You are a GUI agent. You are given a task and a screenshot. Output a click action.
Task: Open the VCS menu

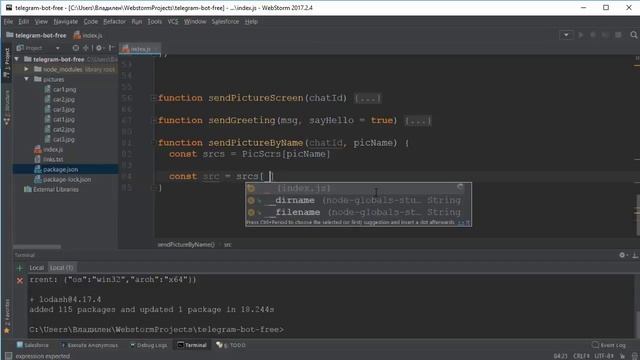[x=173, y=22]
